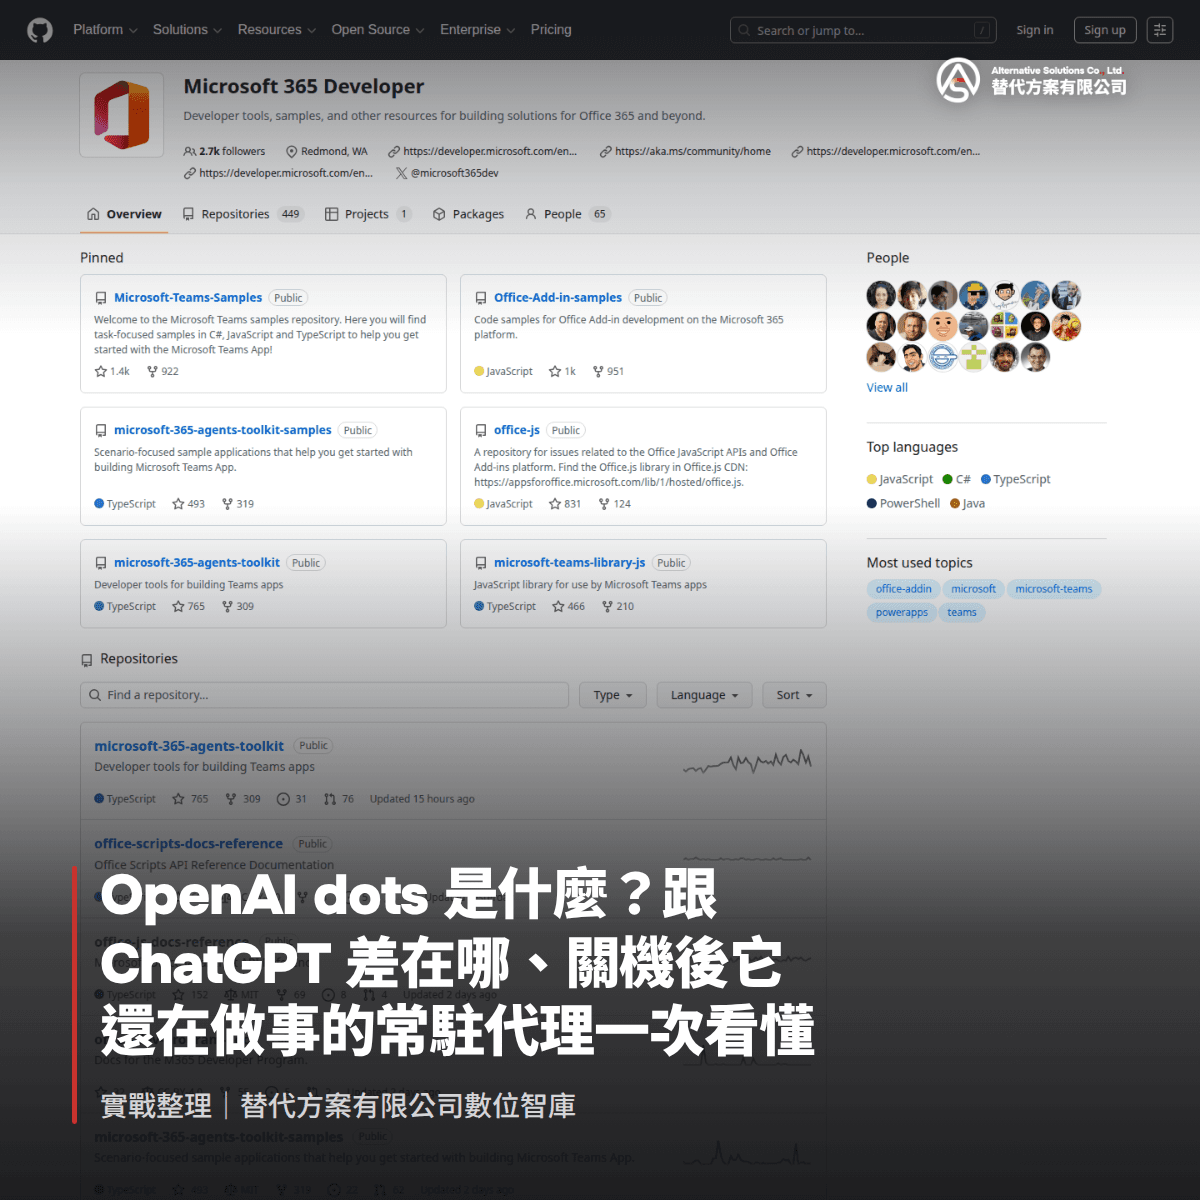This screenshot has height=1200, width=1200.
Task: Filter by PowerShell in Top languages
Action: 904,503
